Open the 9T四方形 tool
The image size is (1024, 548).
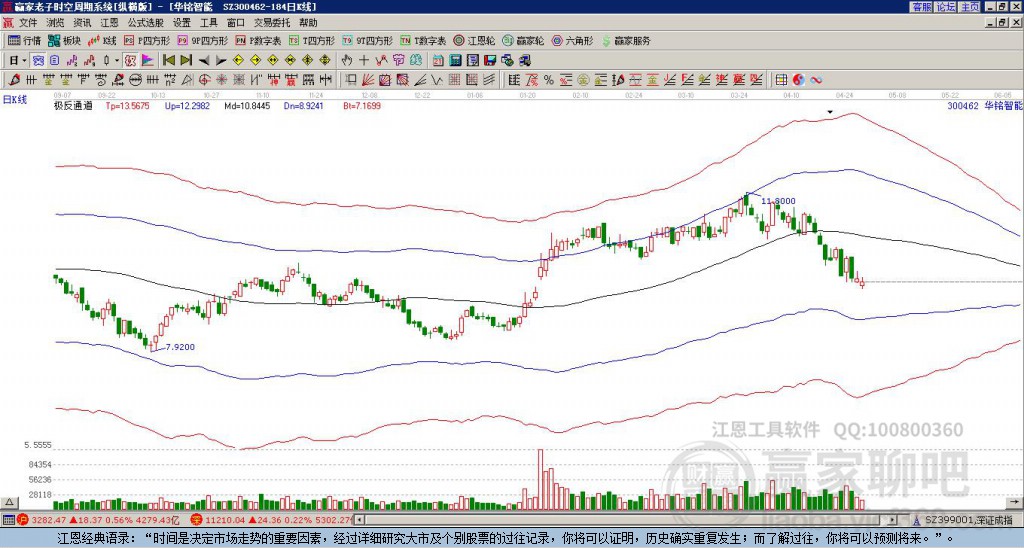click(367, 40)
